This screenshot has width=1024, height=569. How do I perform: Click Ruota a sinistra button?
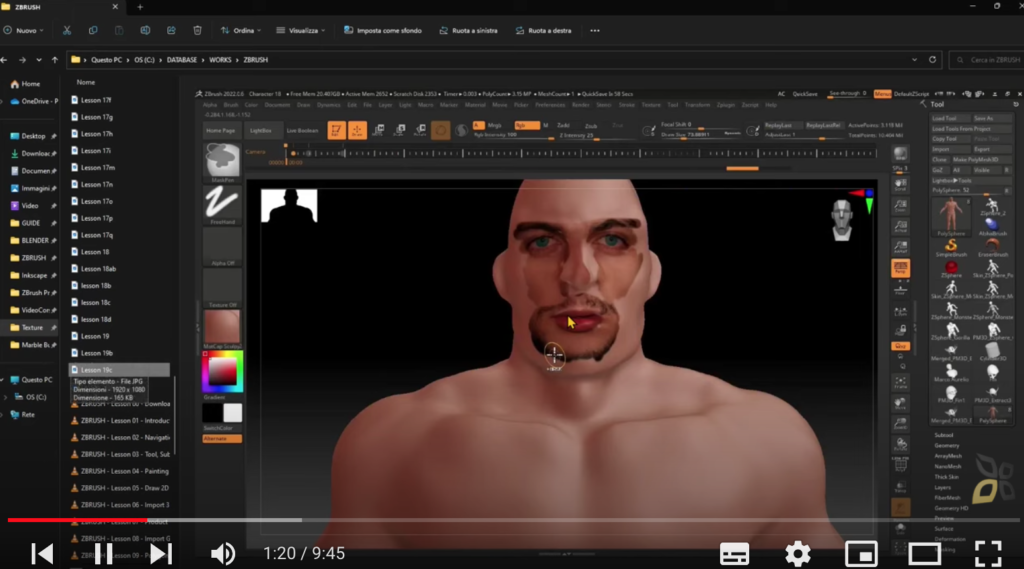point(468,30)
